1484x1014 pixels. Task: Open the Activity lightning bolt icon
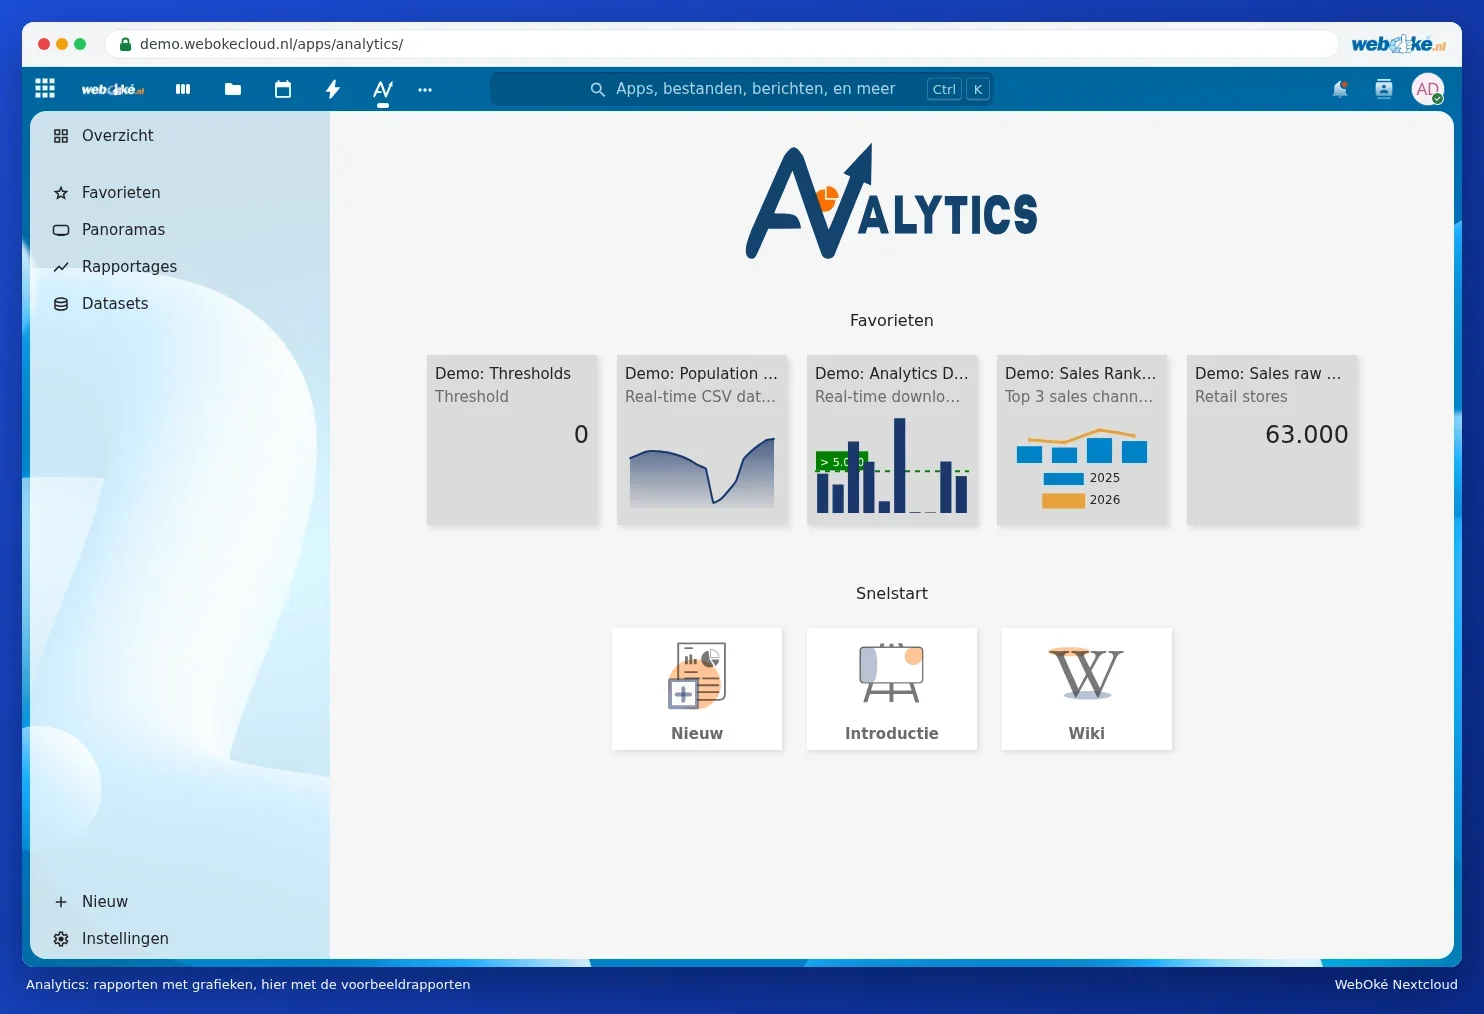click(x=333, y=89)
